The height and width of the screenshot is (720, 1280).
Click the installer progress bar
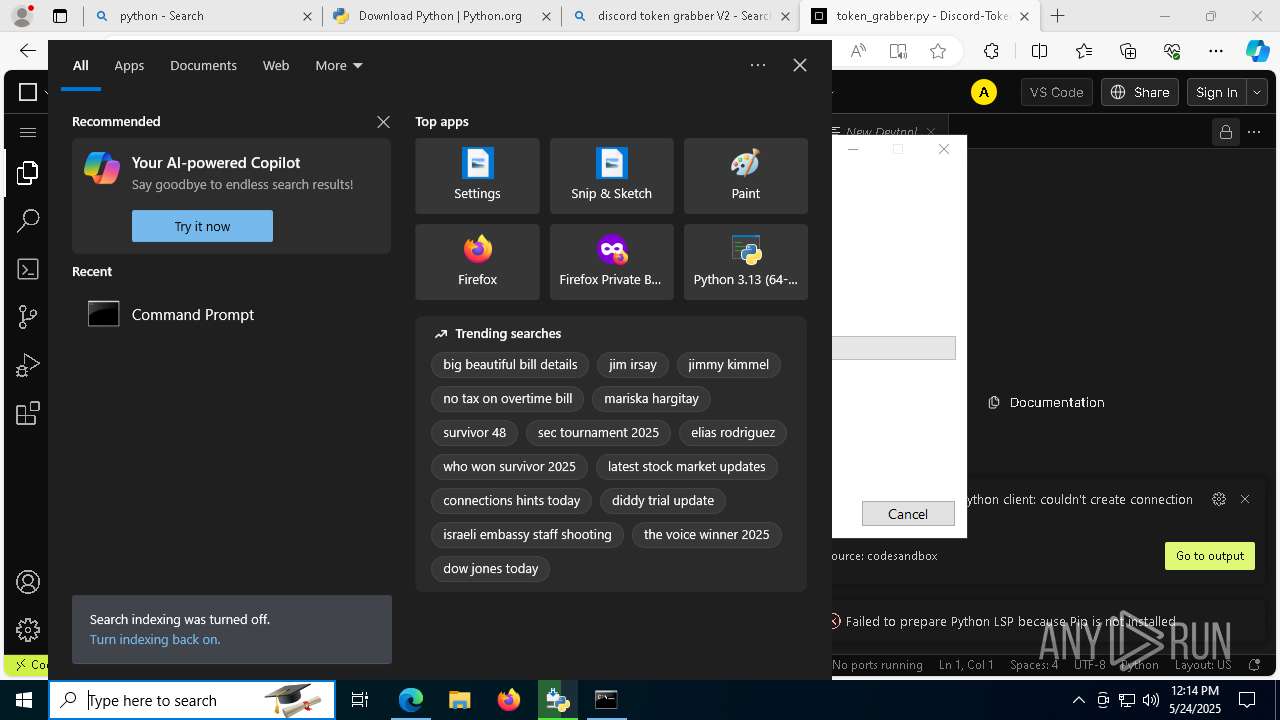[894, 348]
